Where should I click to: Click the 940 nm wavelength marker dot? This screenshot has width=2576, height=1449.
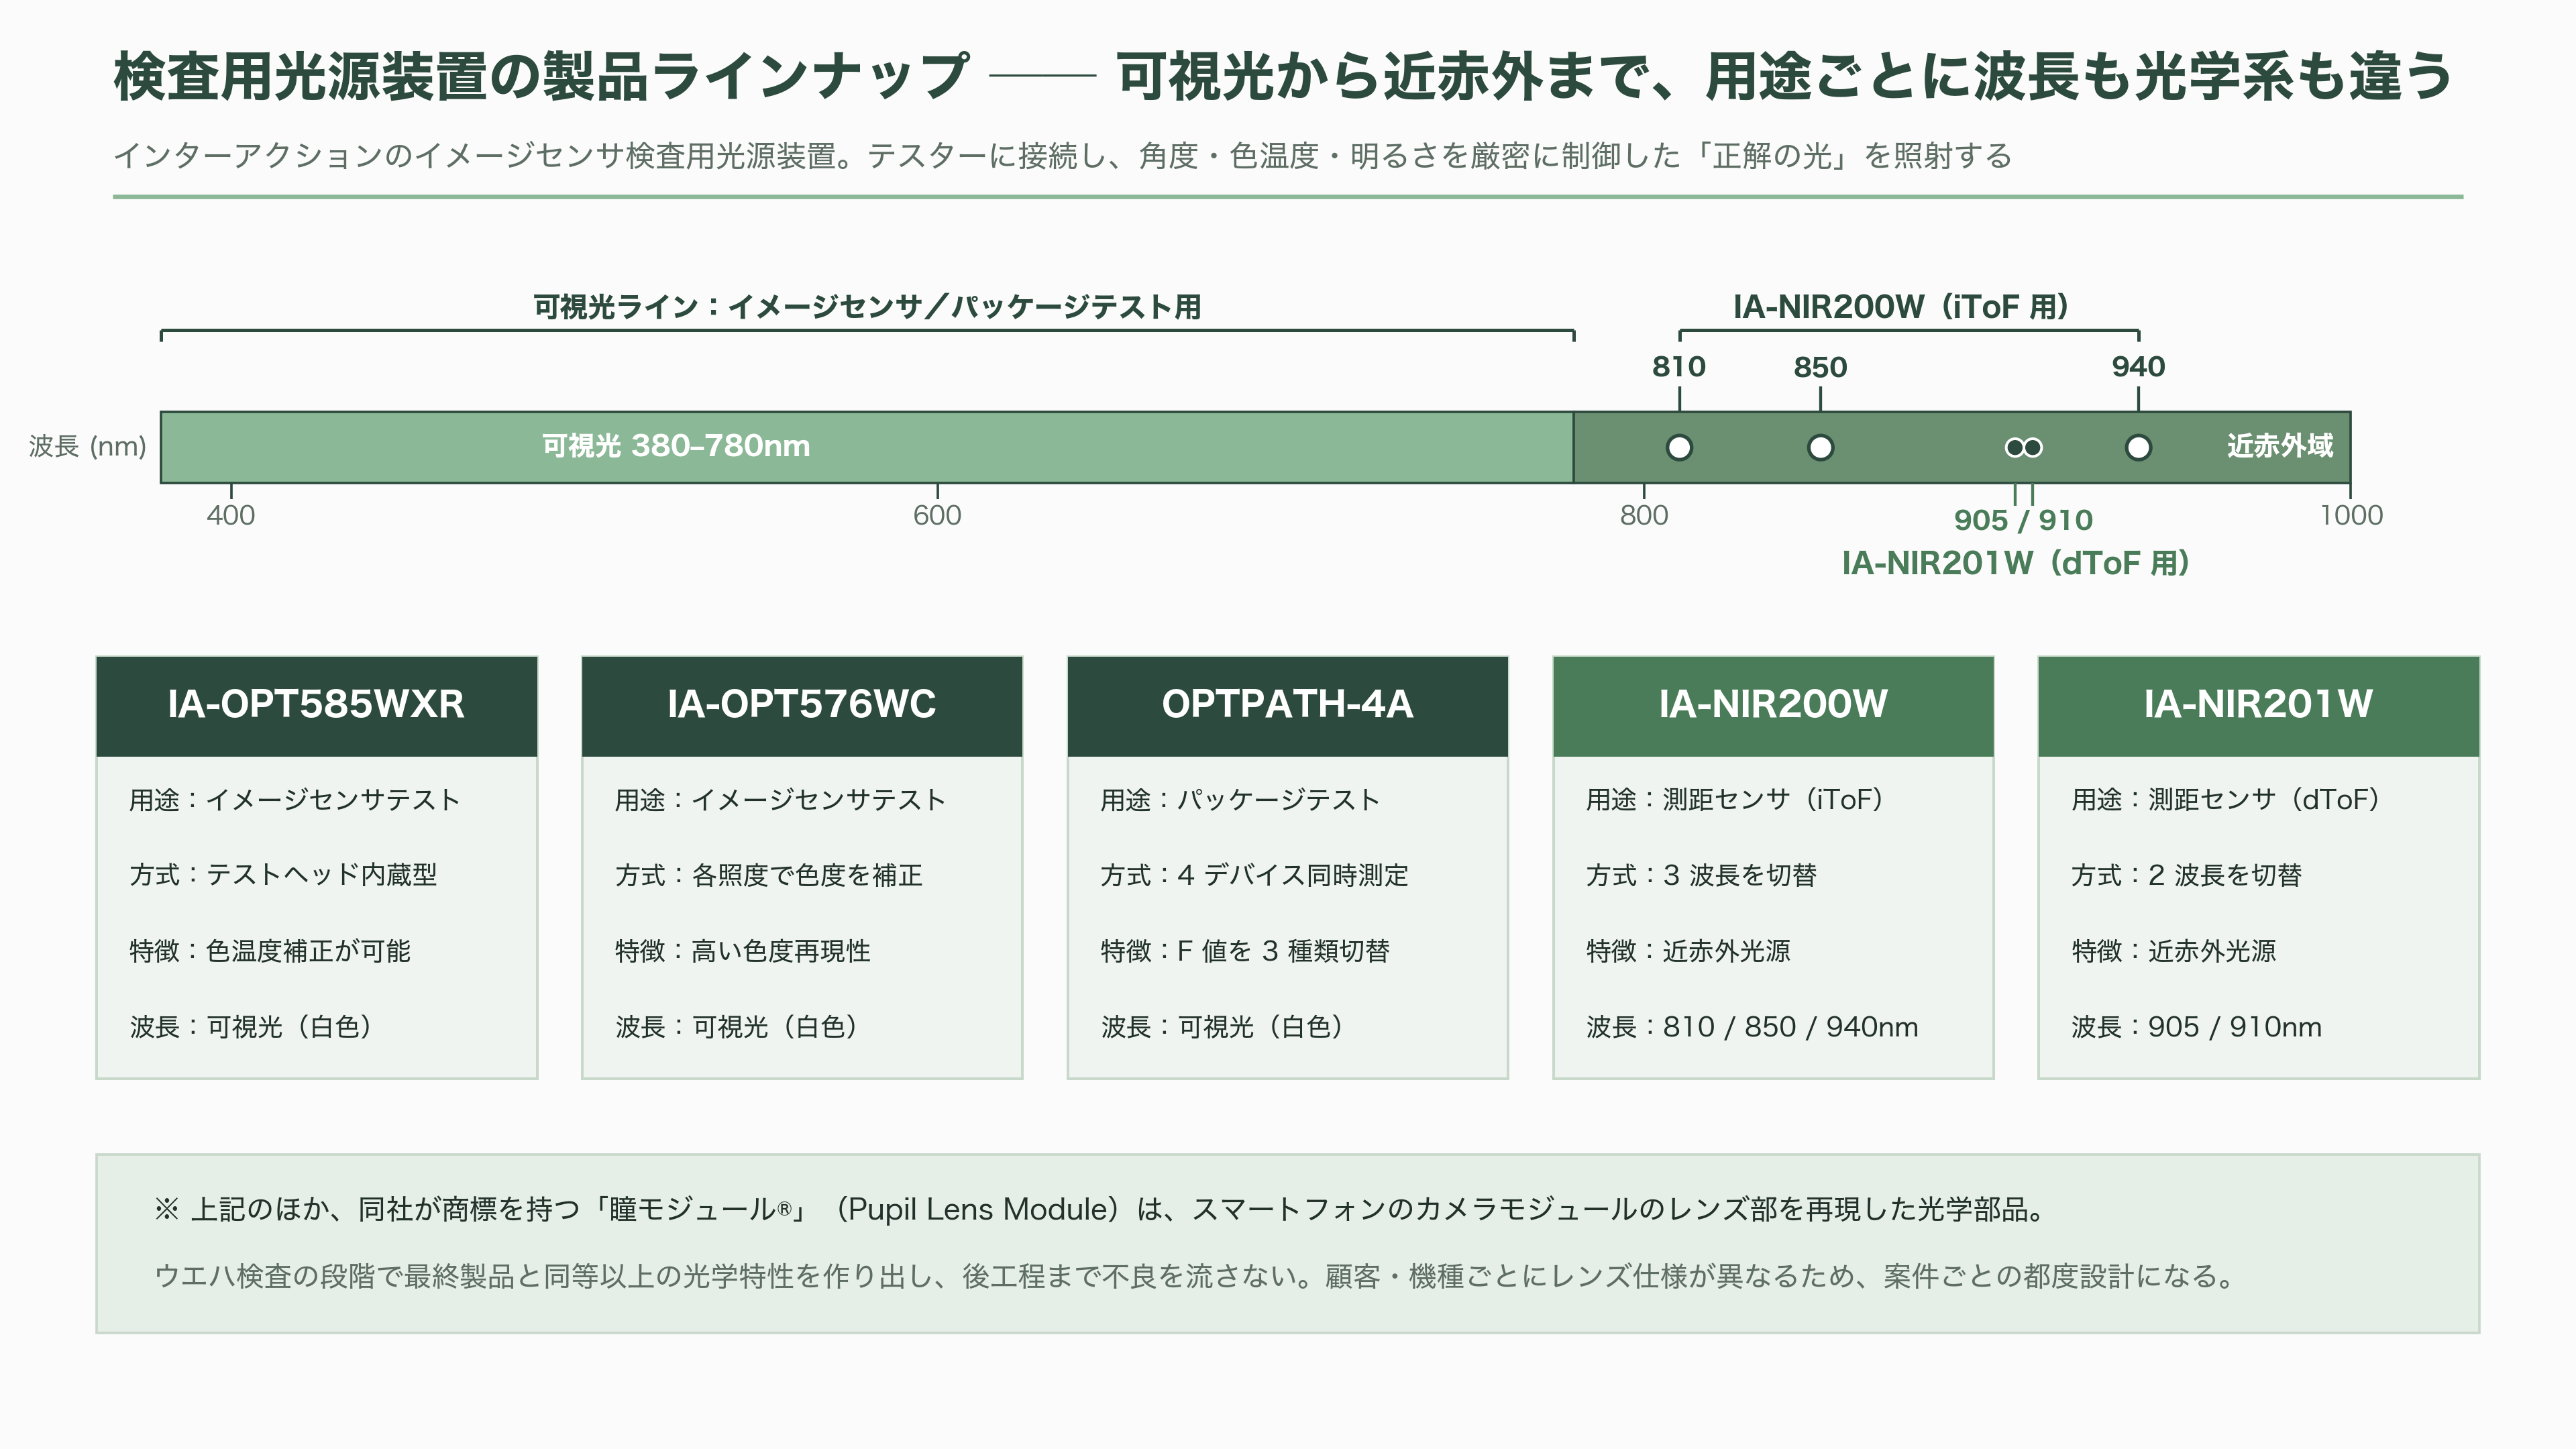pyautogui.click(x=2138, y=447)
